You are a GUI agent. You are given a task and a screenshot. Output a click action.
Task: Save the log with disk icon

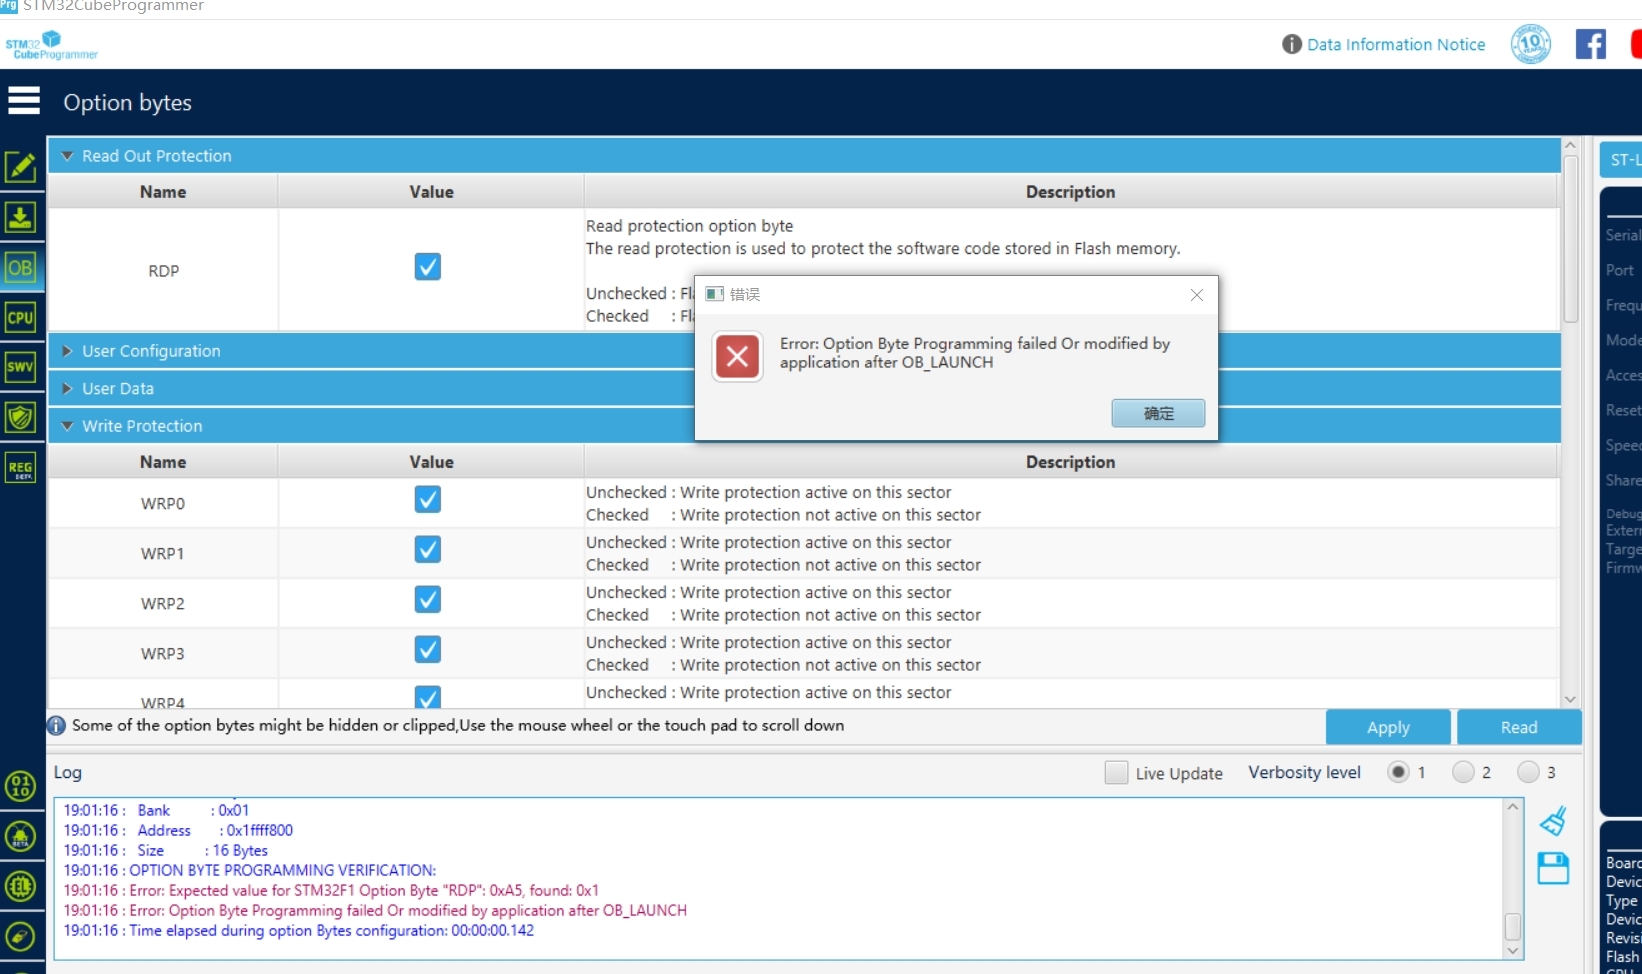click(1553, 868)
